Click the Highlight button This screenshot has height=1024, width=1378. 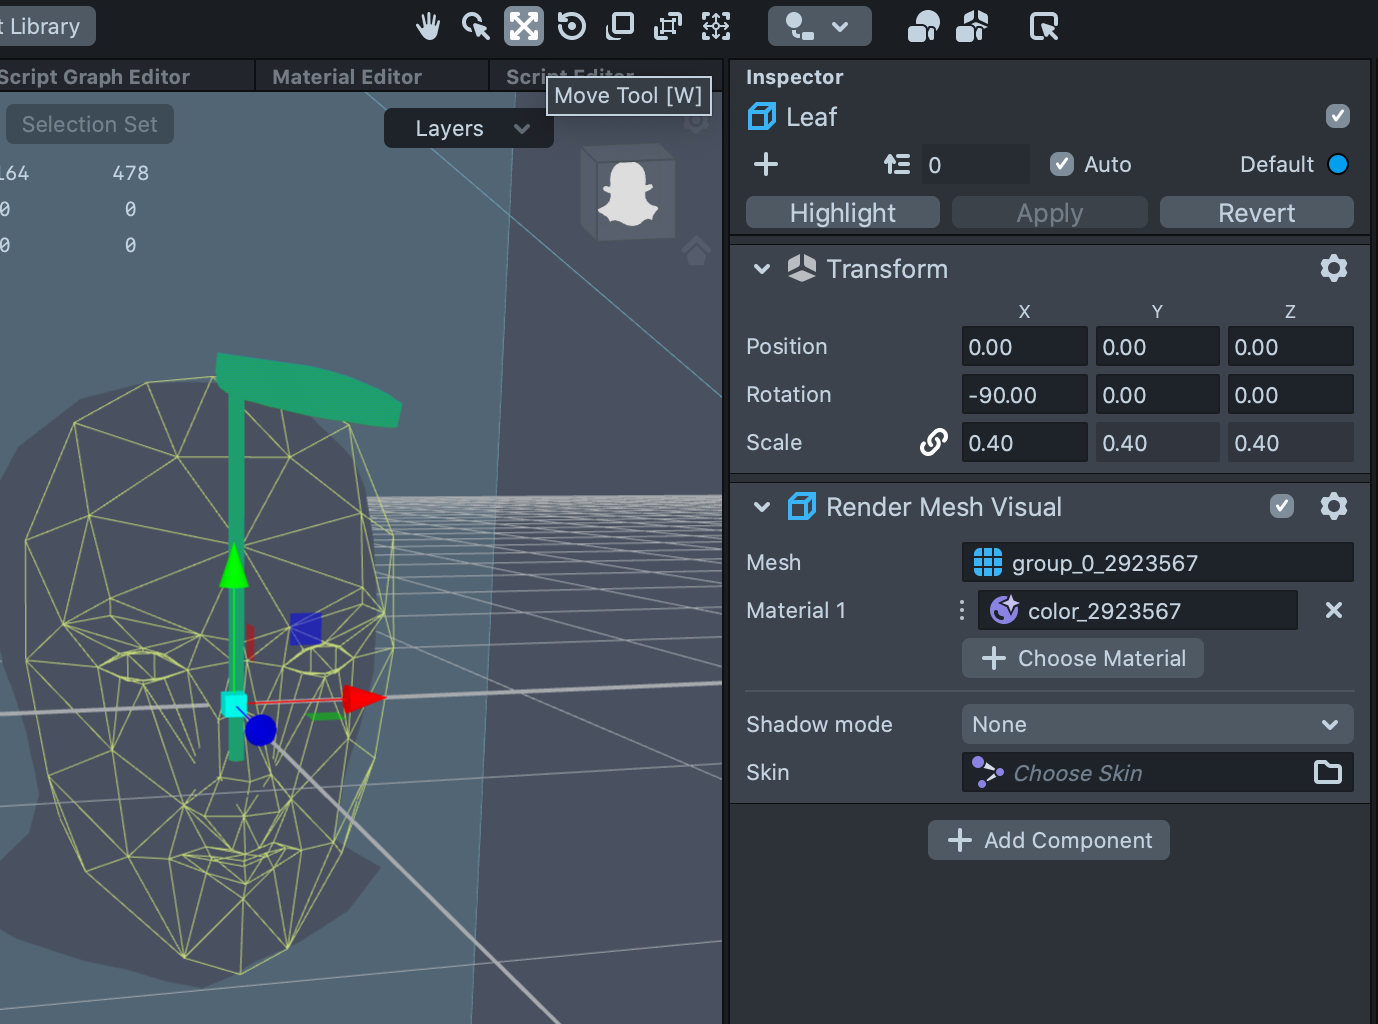pos(842,213)
